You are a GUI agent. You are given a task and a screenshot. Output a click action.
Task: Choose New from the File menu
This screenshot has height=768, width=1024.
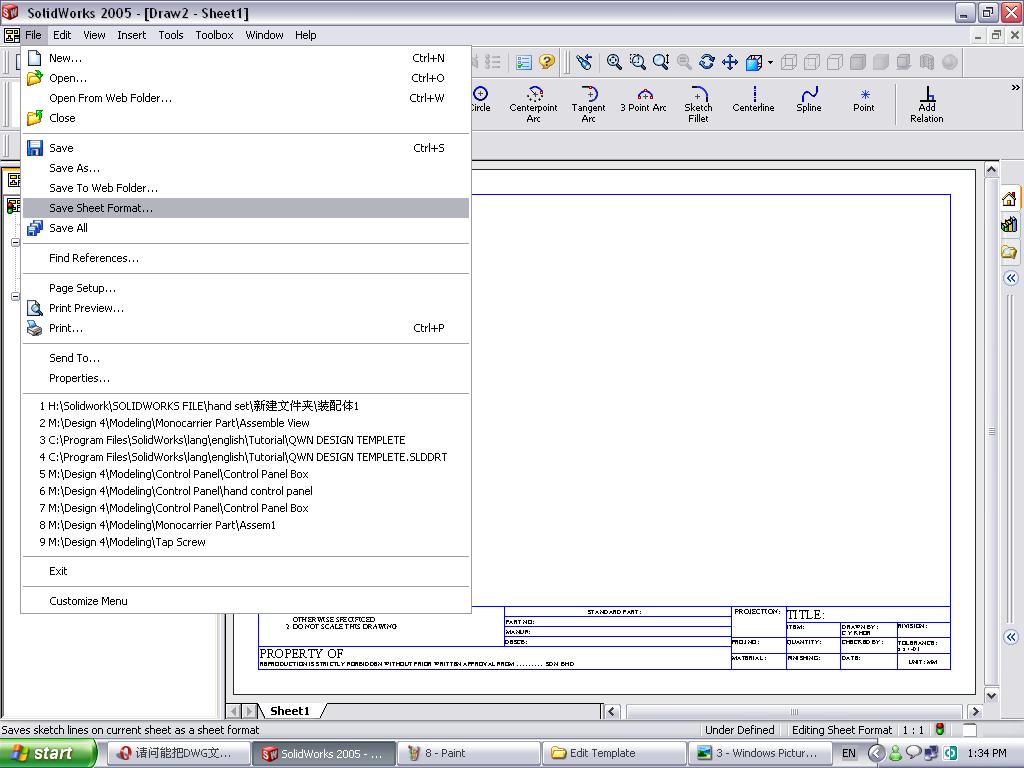246,58
